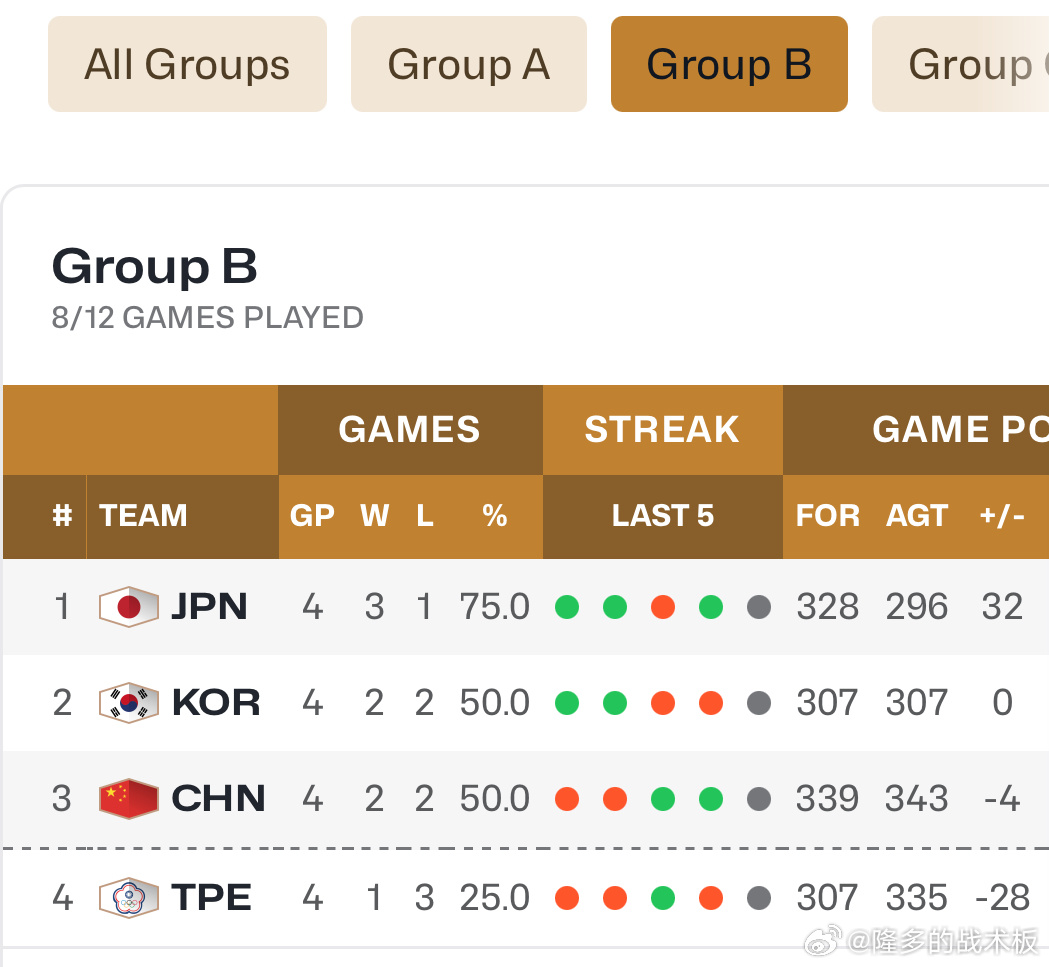
Task: Click the Japan flag icon
Action: (x=129, y=607)
